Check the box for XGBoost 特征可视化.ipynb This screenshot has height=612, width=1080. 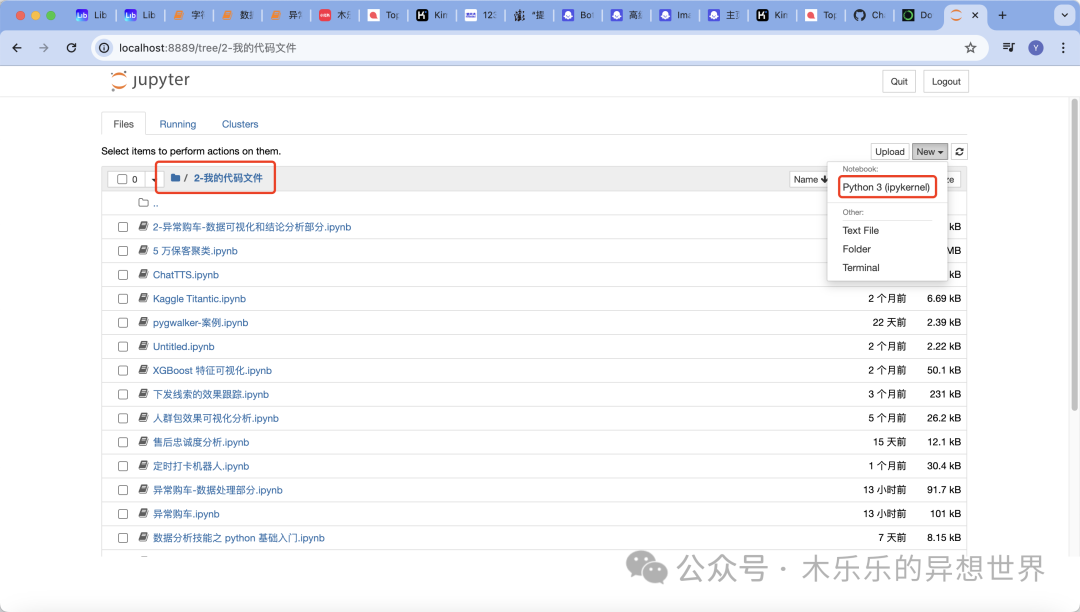123,370
